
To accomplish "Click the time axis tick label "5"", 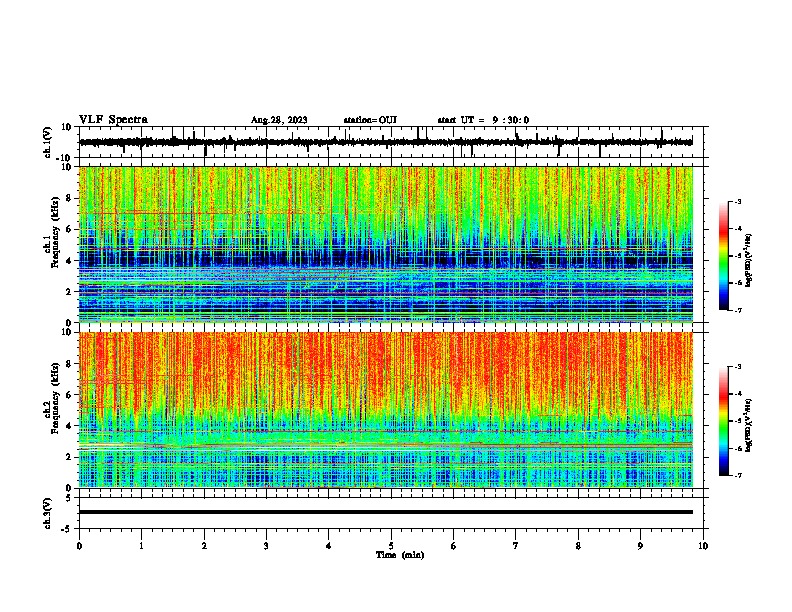I will pyautogui.click(x=391, y=546).
